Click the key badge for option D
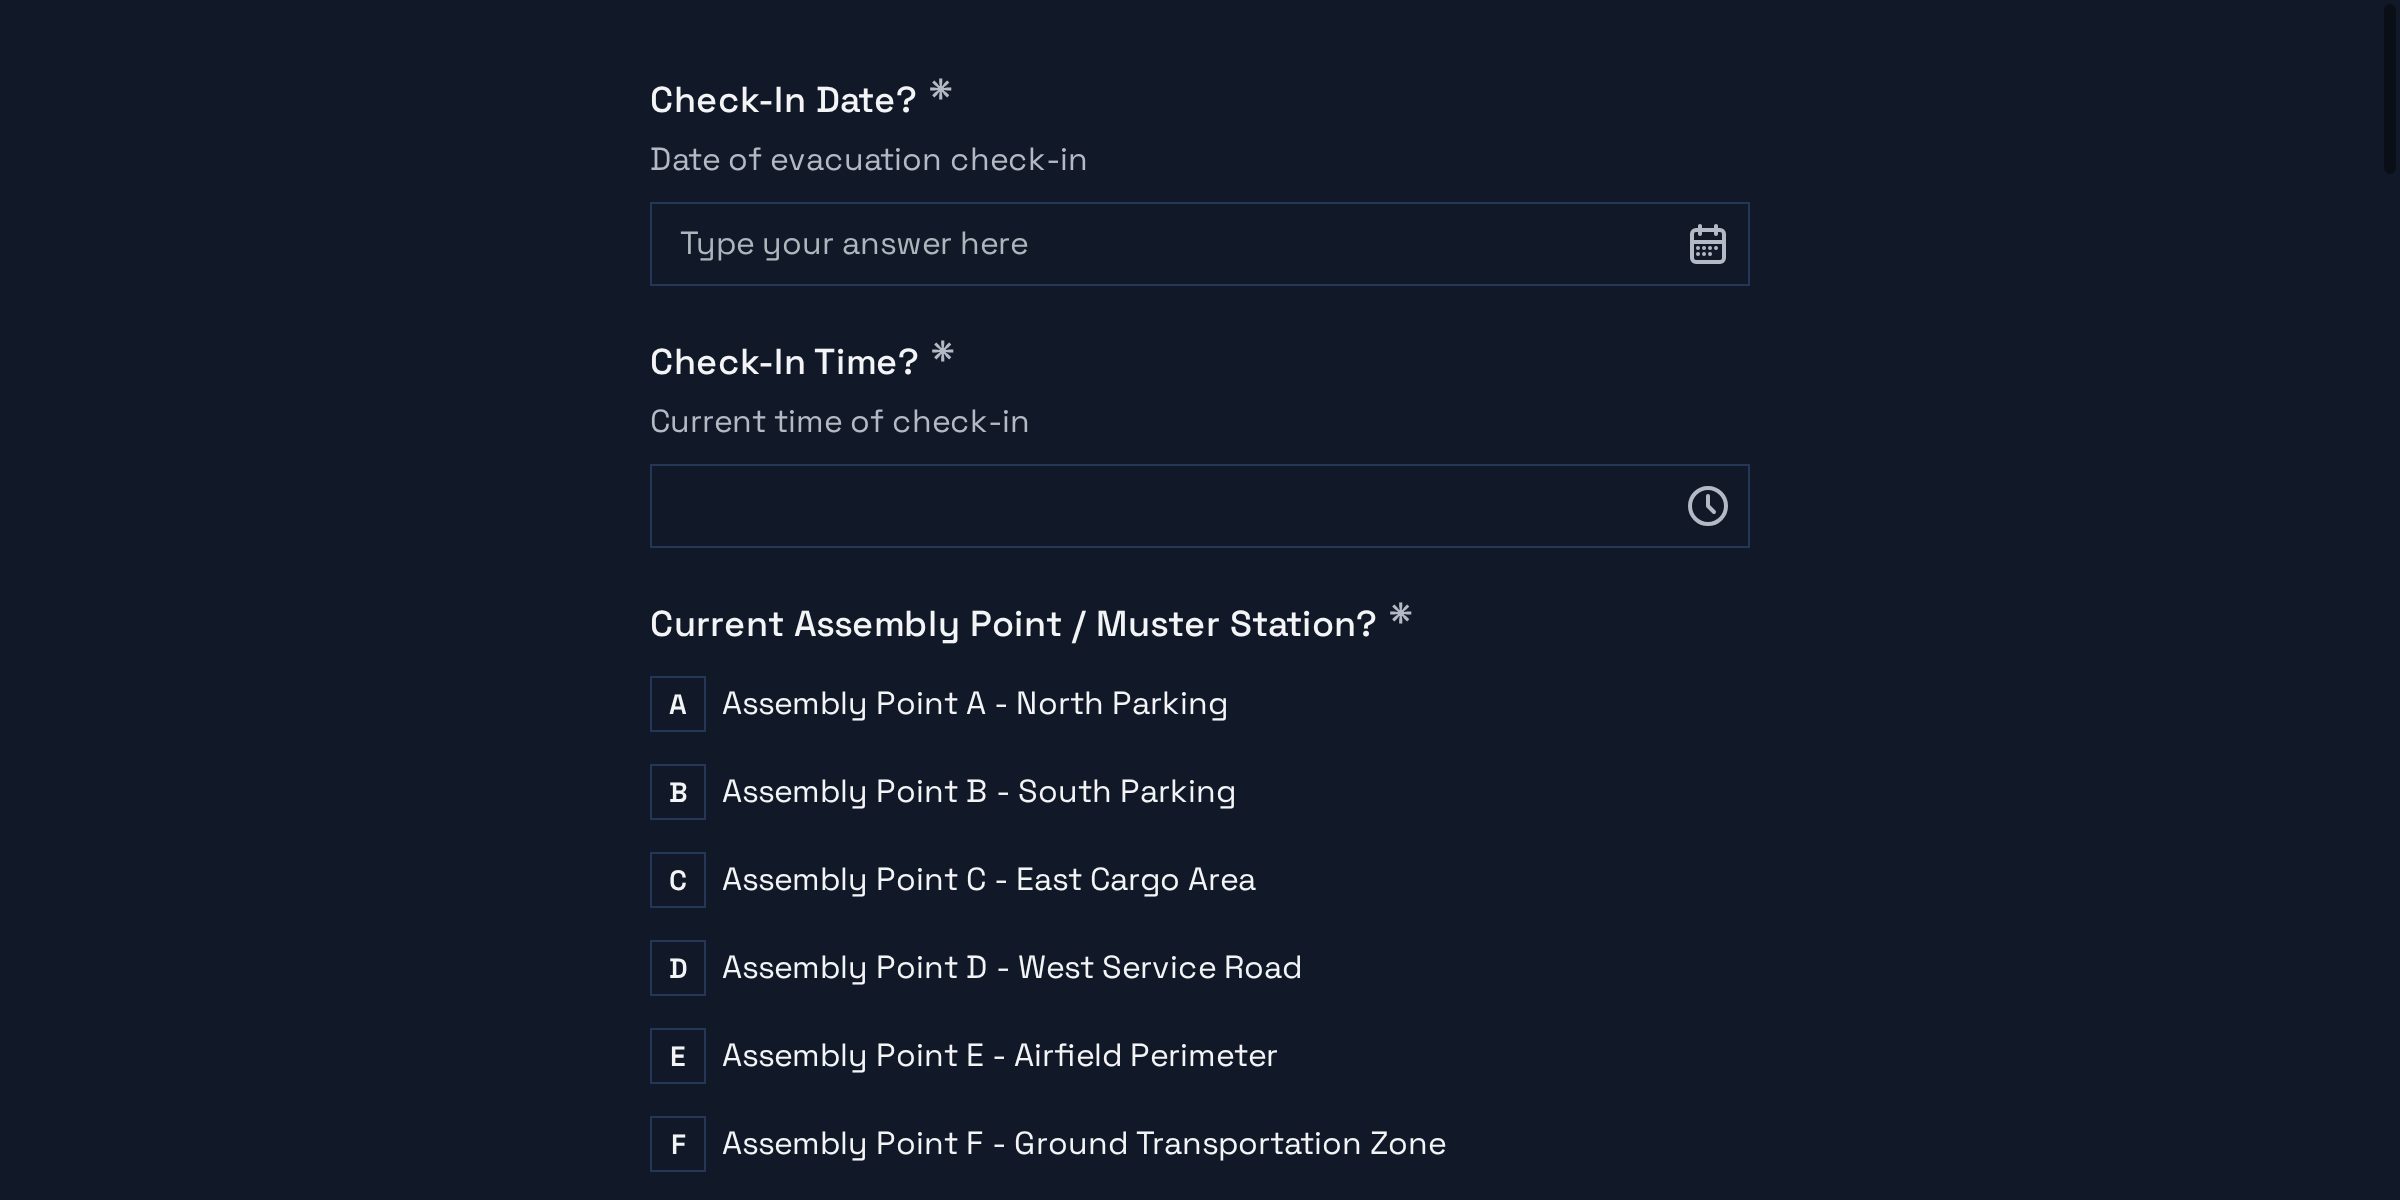Image resolution: width=2400 pixels, height=1200 pixels. pyautogui.click(x=678, y=968)
